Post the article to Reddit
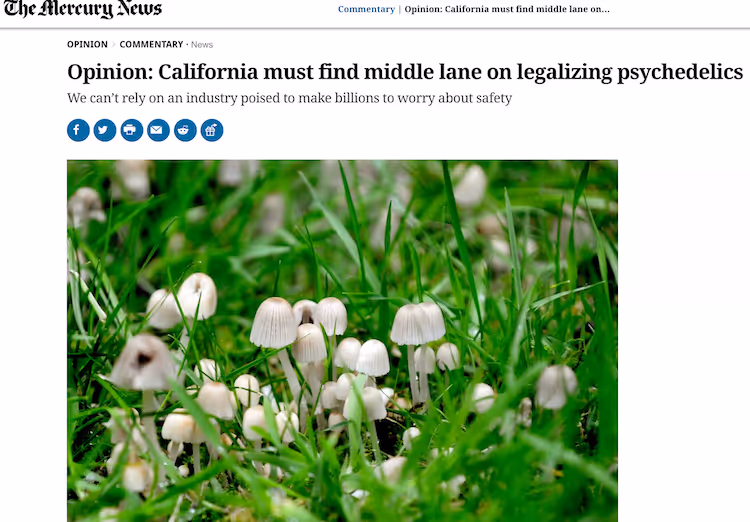 point(185,130)
